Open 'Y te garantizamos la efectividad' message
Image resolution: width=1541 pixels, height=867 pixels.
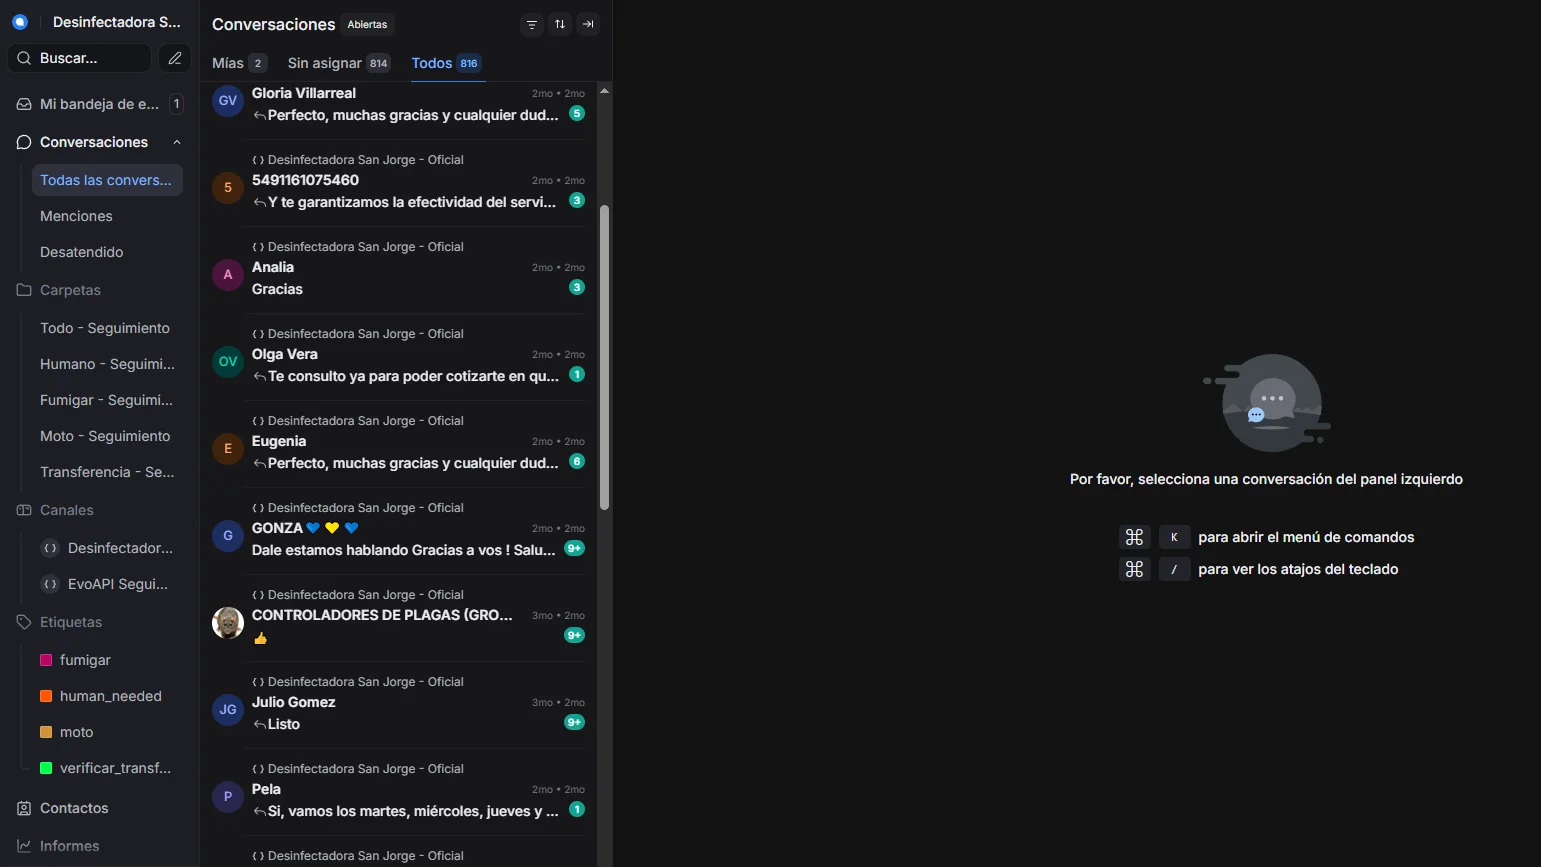pos(398,183)
